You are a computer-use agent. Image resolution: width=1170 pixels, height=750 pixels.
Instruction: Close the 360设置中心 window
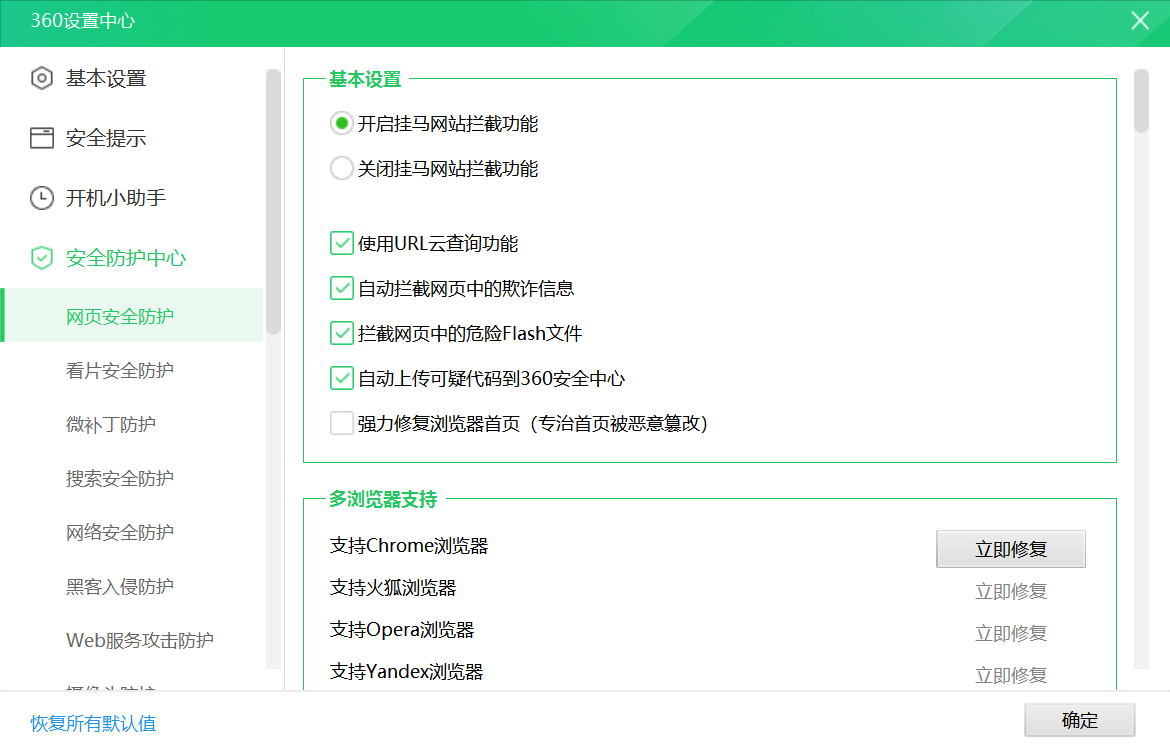[x=1140, y=21]
